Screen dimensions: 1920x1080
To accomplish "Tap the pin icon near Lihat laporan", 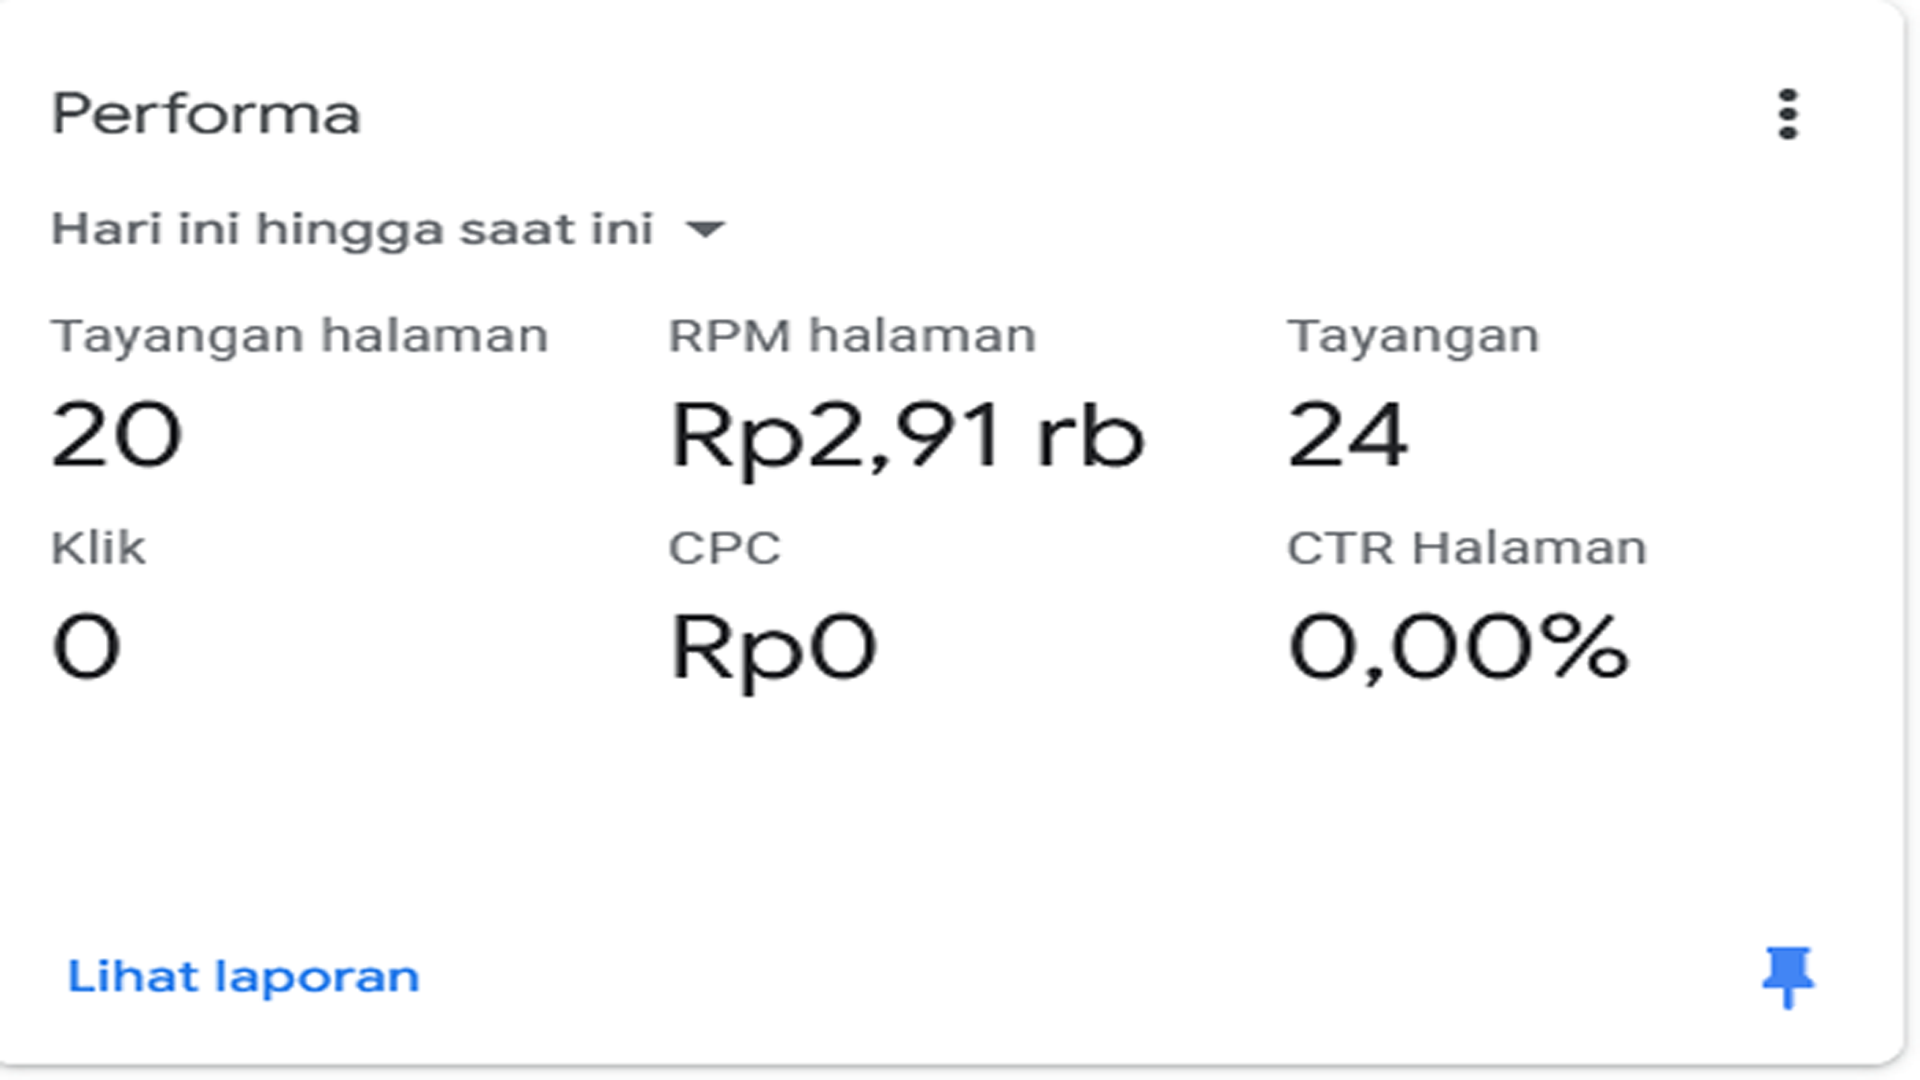I will [x=1790, y=977].
